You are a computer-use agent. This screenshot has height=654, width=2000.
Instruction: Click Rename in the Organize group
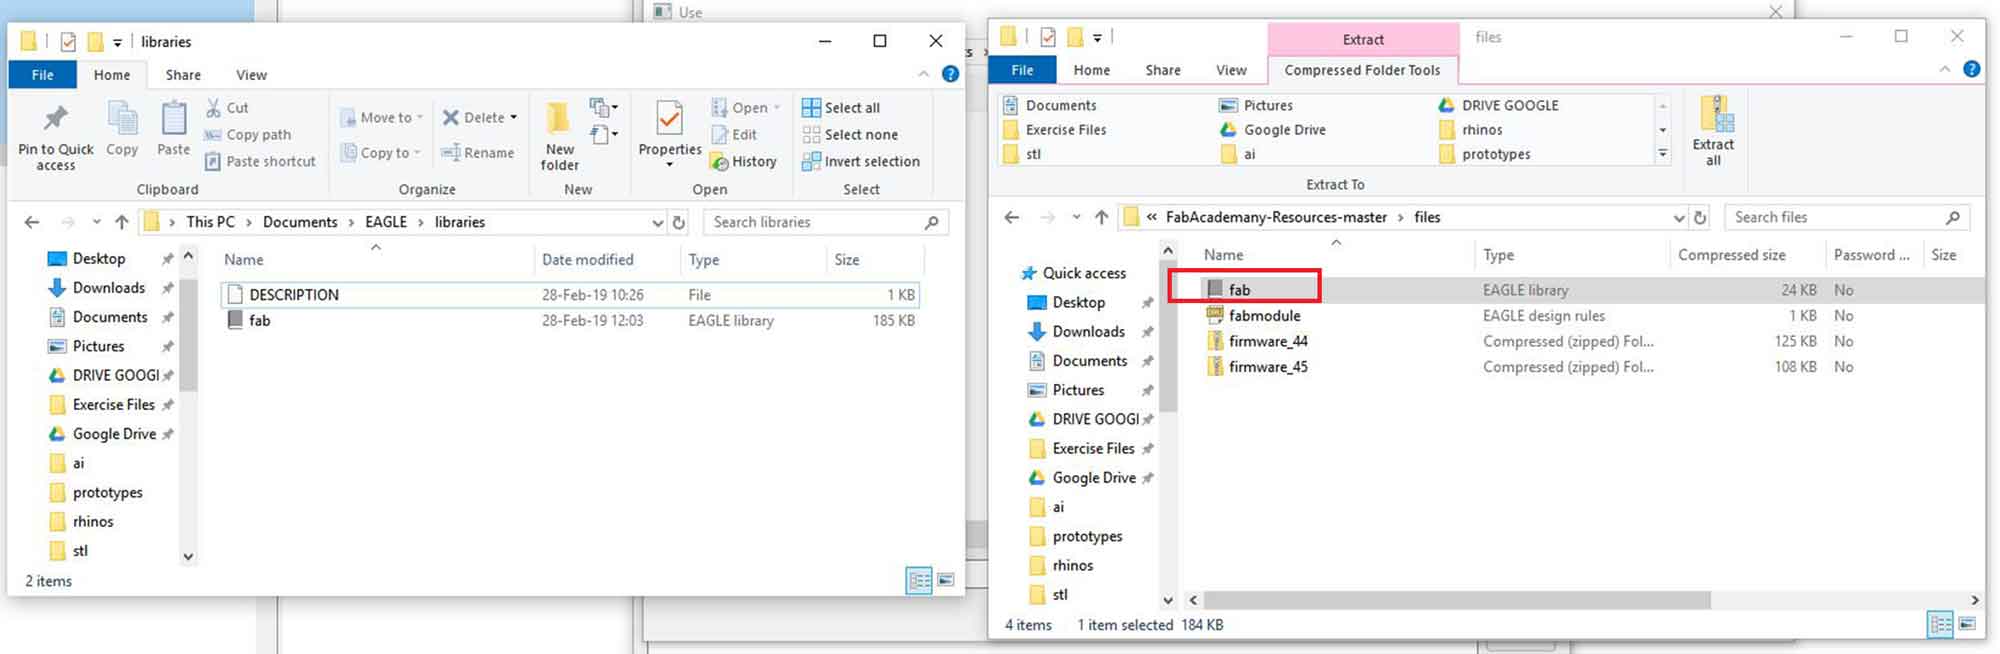pos(478,153)
